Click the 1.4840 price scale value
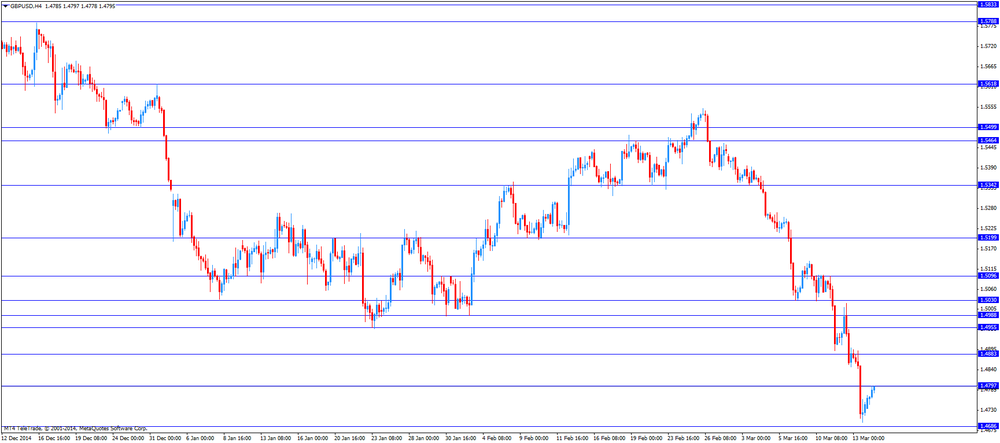The width and height of the screenshot is (1000, 443). coord(990,369)
